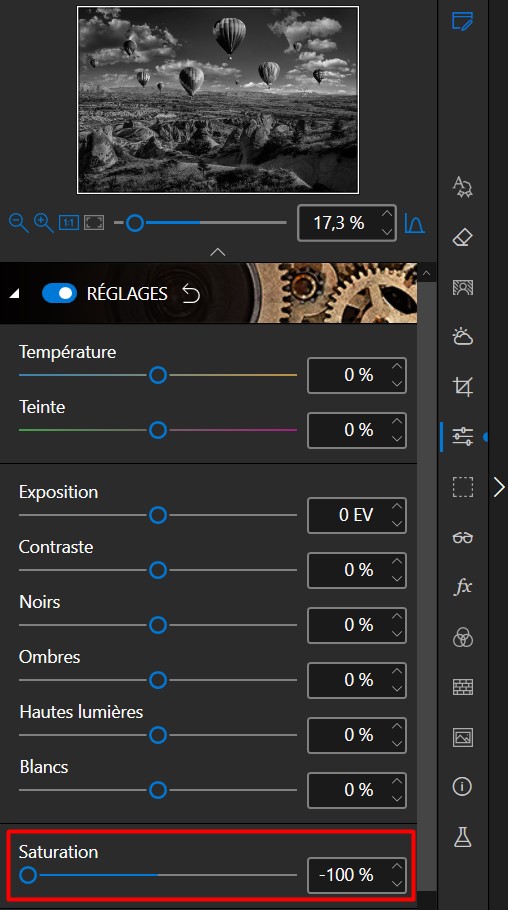Click the Ombres slider handle

pyautogui.click(x=158, y=680)
